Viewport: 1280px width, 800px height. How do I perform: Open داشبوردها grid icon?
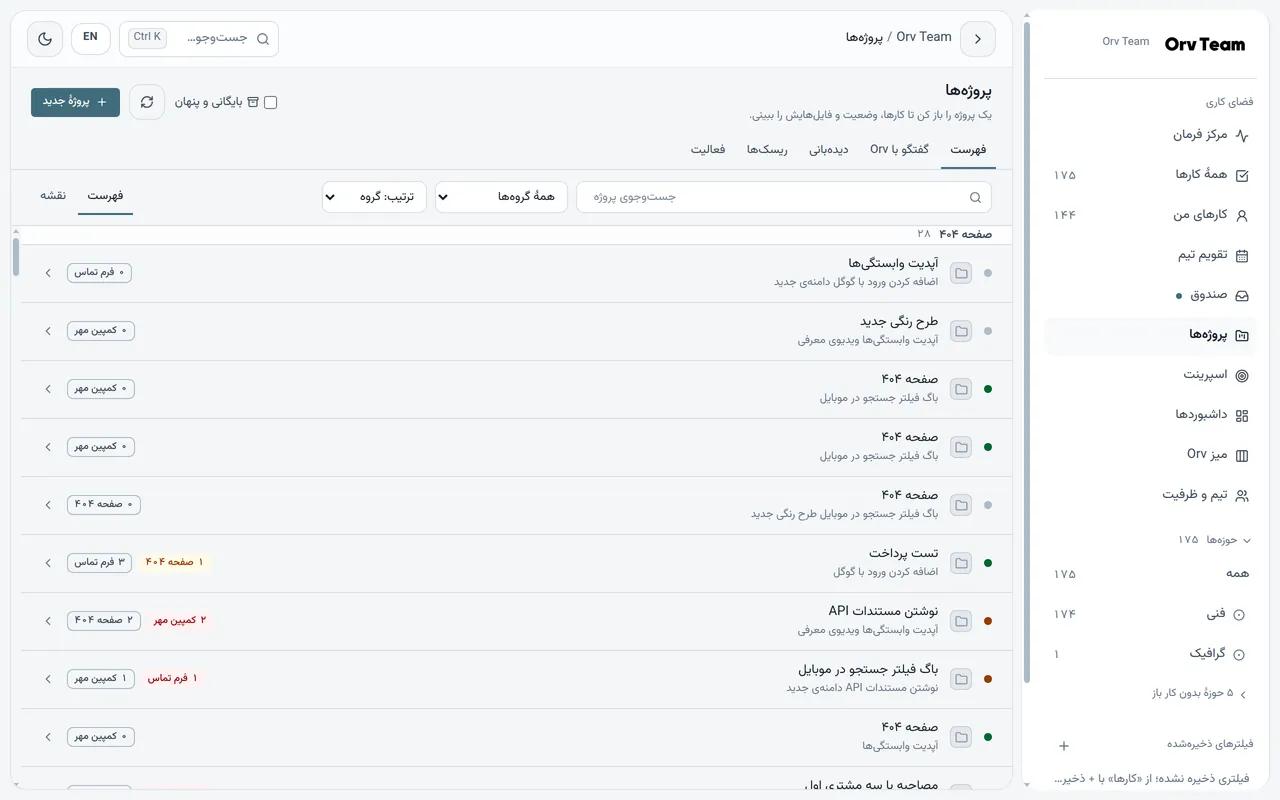(x=1242, y=415)
